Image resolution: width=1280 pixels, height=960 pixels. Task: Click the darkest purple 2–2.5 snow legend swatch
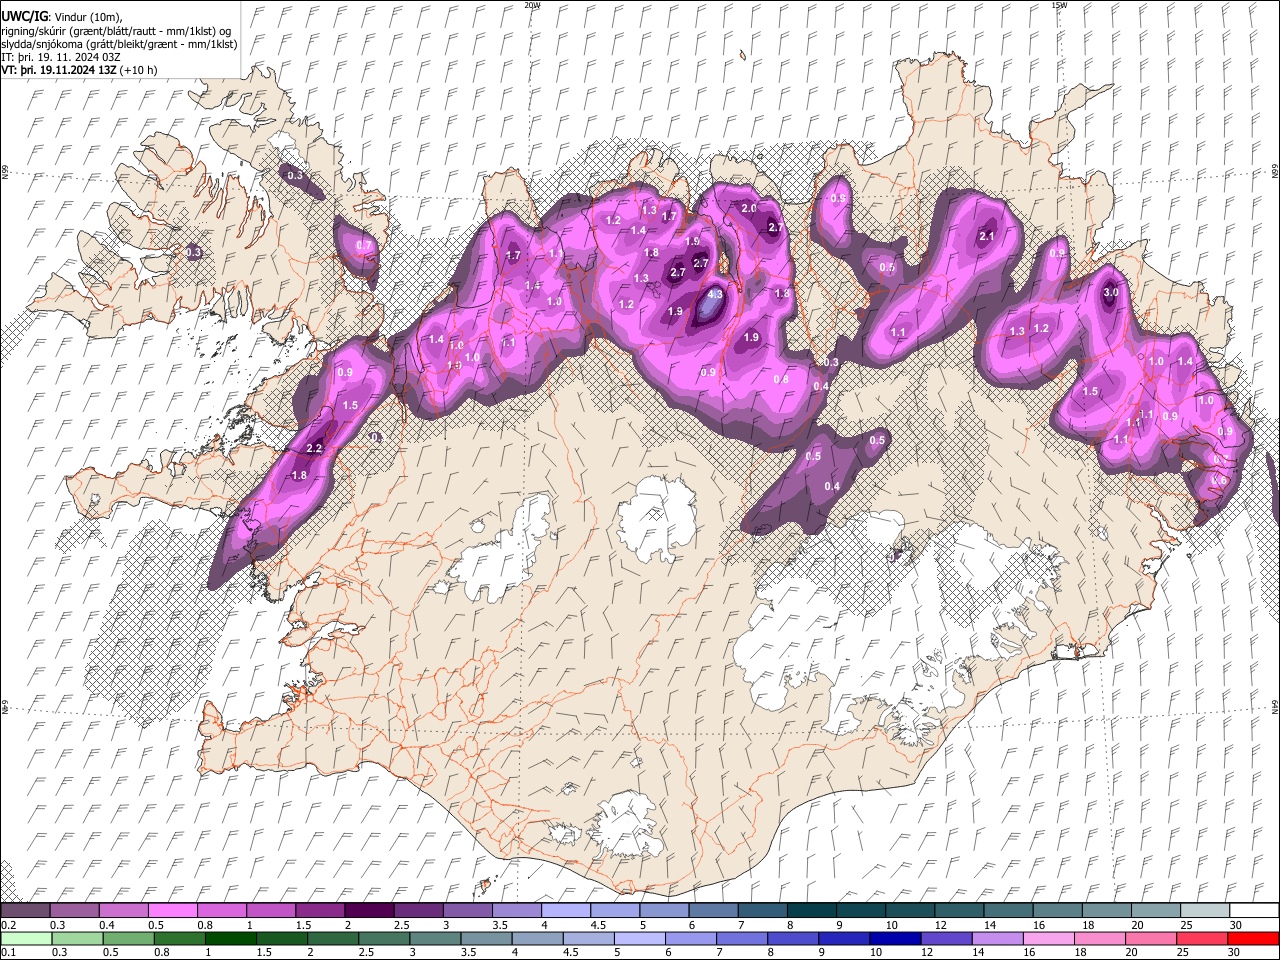(x=368, y=910)
